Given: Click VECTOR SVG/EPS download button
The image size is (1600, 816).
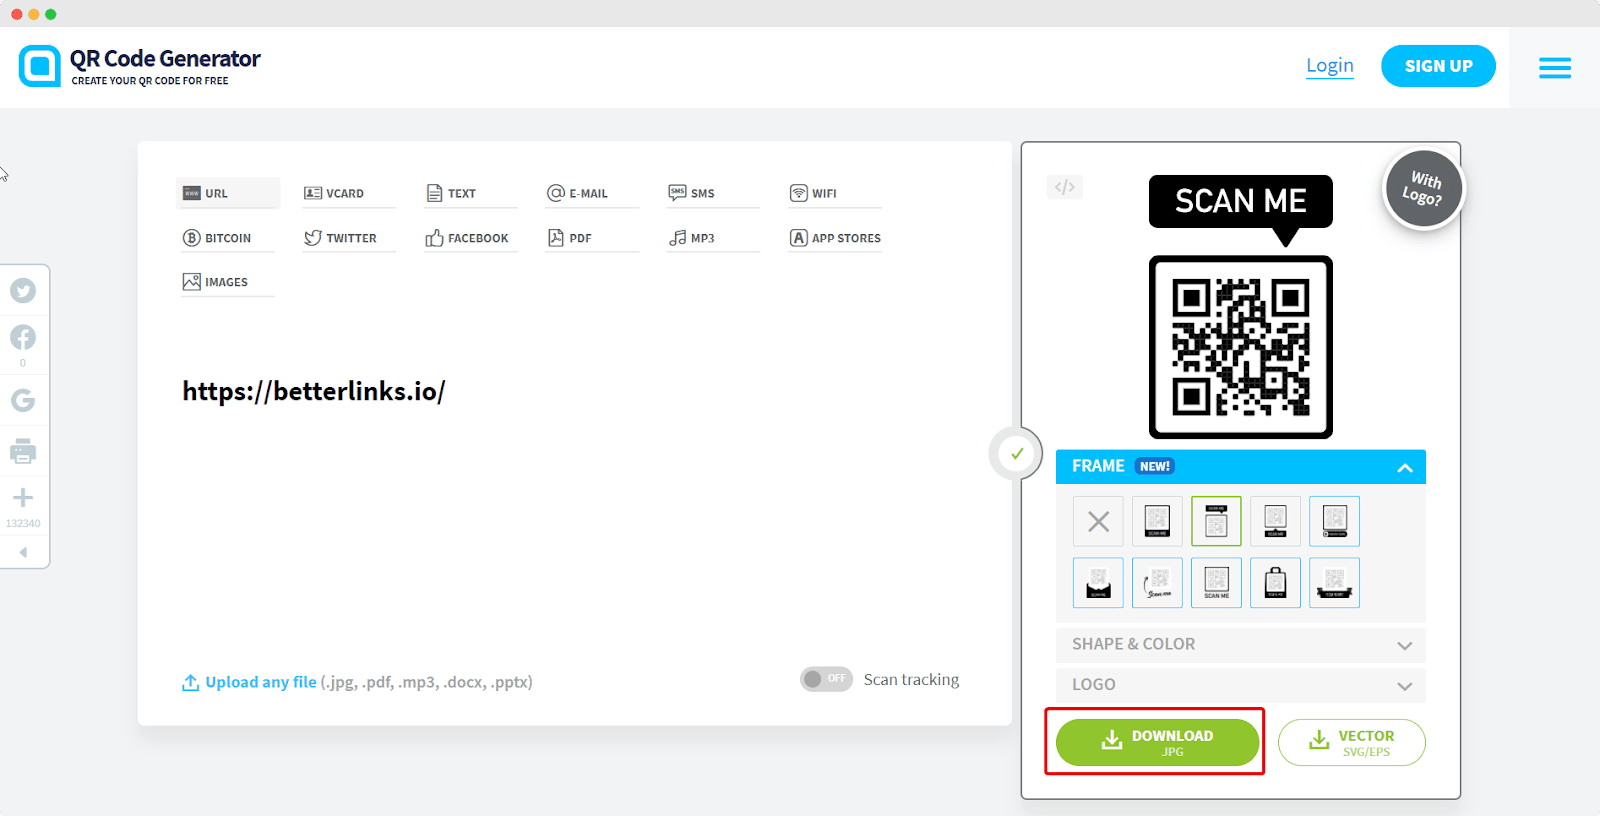Looking at the screenshot, I should [1352, 742].
